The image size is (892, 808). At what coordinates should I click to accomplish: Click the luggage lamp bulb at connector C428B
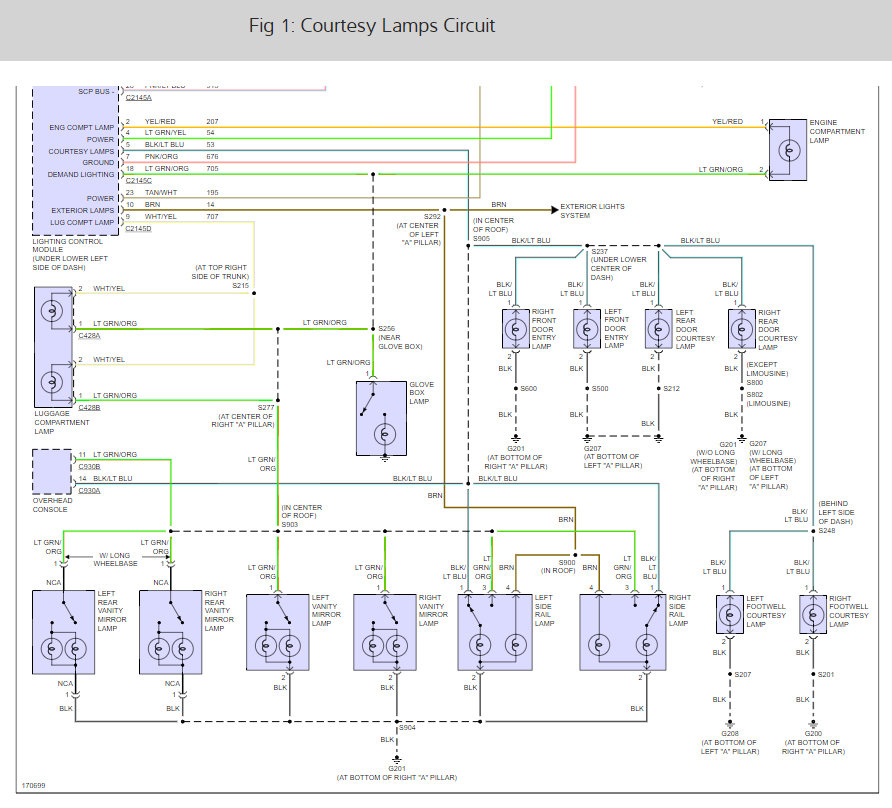(52, 382)
